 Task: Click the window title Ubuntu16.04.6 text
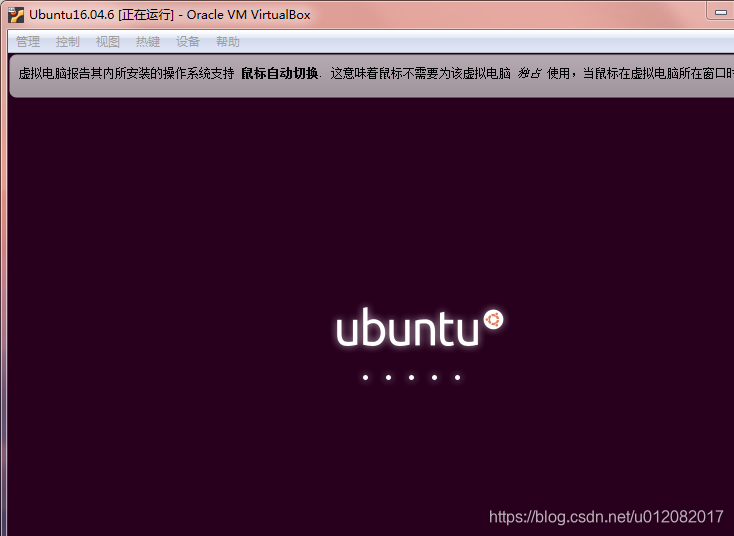tap(72, 15)
